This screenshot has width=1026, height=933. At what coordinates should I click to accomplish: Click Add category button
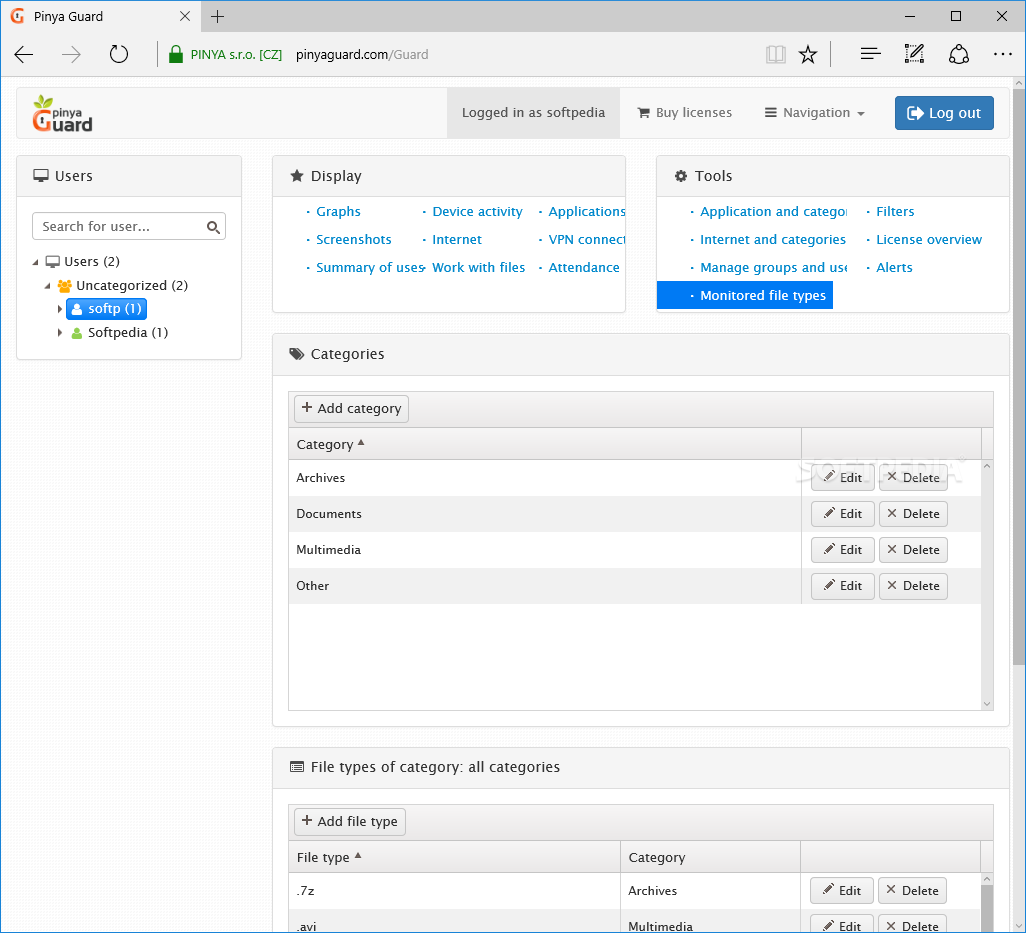point(351,408)
